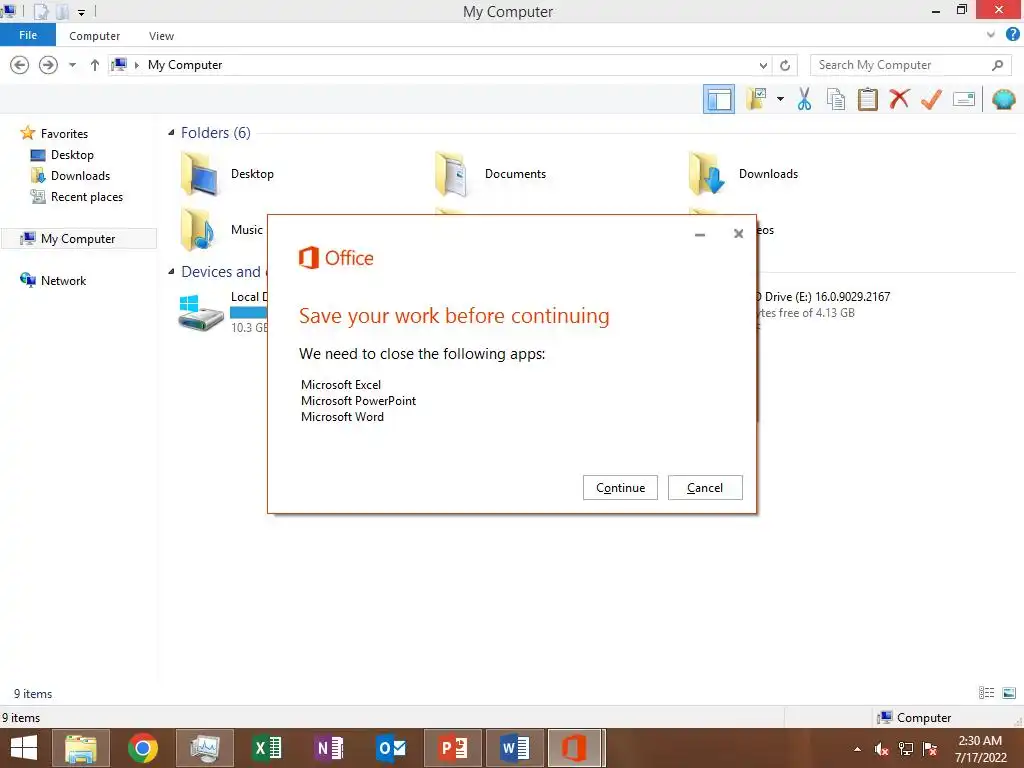1024x768 pixels.
Task: Select Downloads under Favorites
Action: pyautogui.click(x=80, y=176)
